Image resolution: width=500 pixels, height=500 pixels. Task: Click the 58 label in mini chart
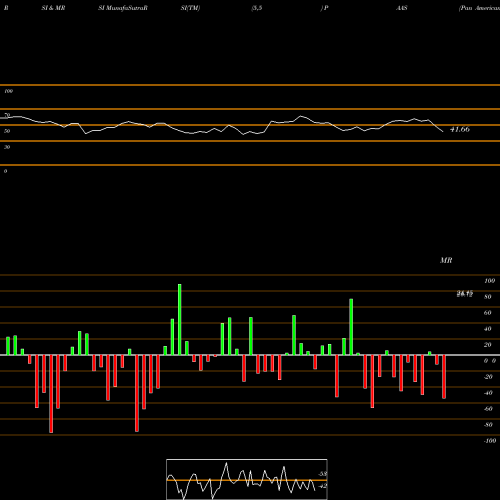323,474
